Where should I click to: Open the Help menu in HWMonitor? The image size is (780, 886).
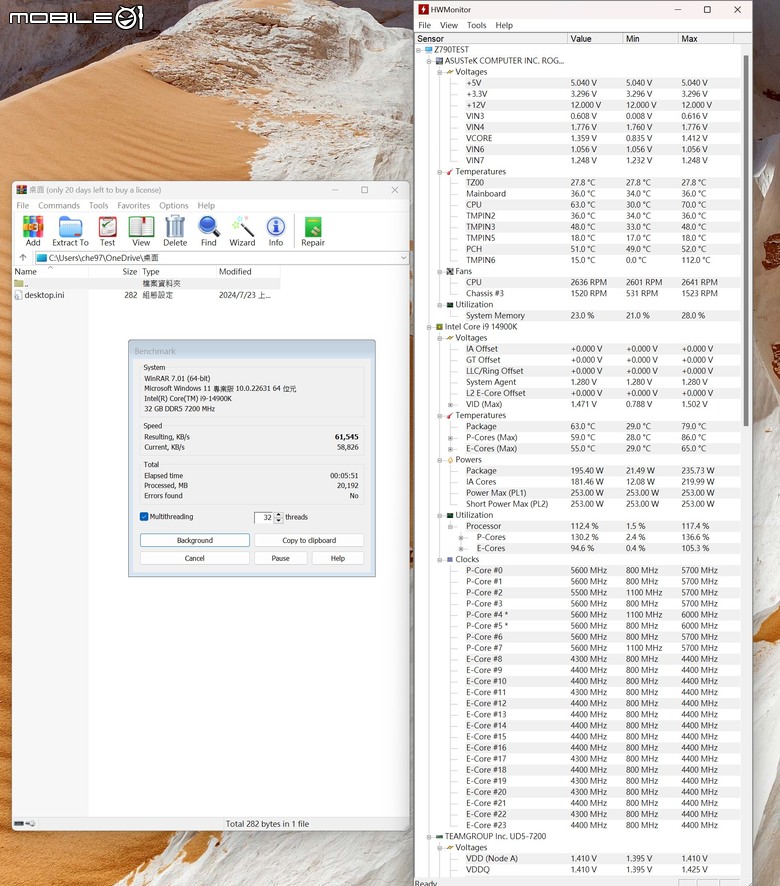coord(504,25)
